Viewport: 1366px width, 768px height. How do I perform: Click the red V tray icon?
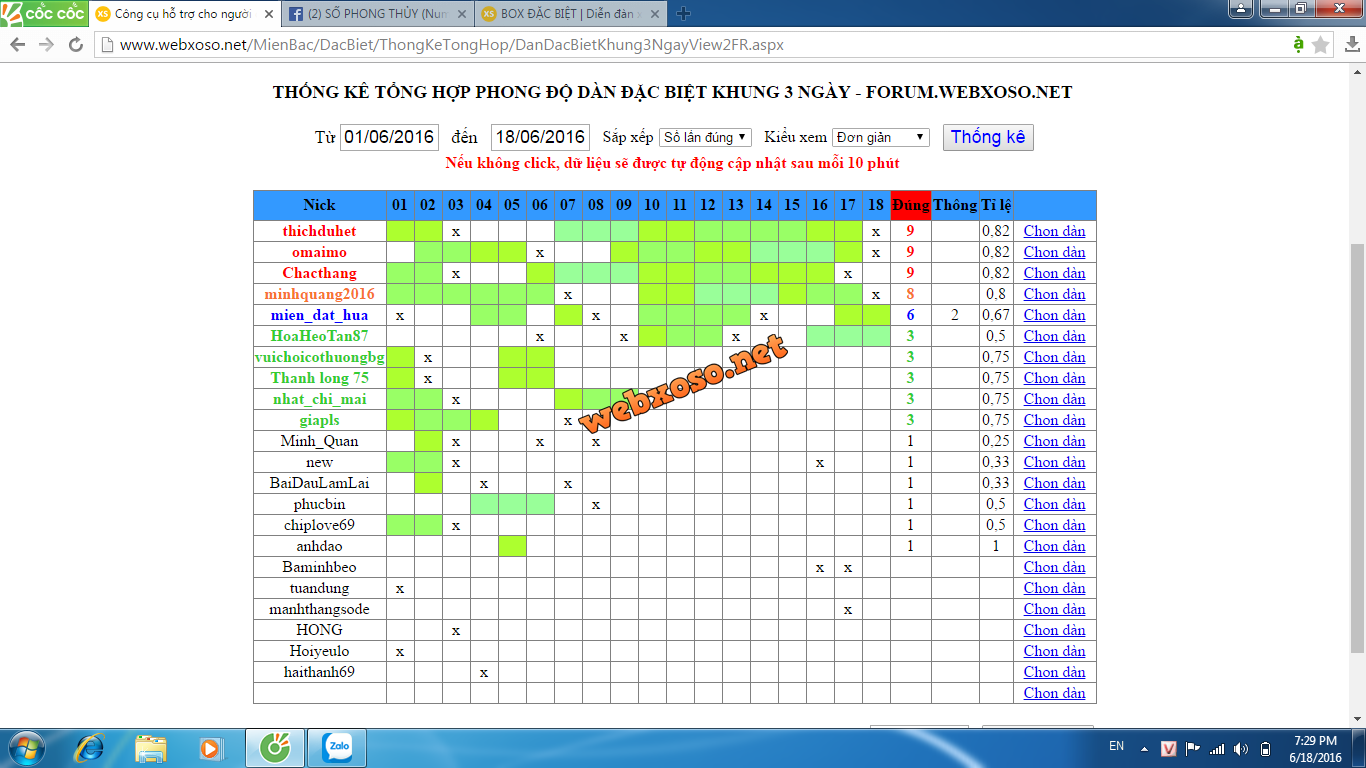coord(1169,749)
